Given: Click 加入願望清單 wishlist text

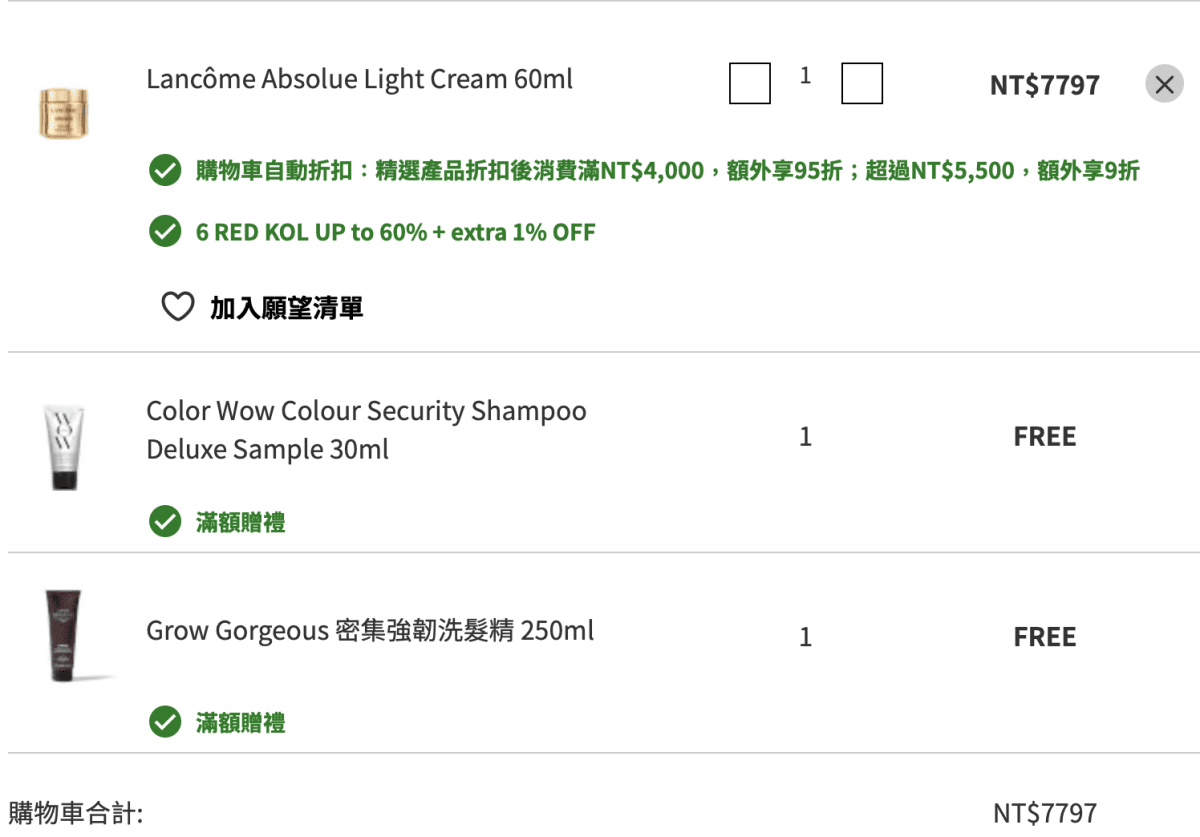Looking at the screenshot, I should tap(286, 308).
